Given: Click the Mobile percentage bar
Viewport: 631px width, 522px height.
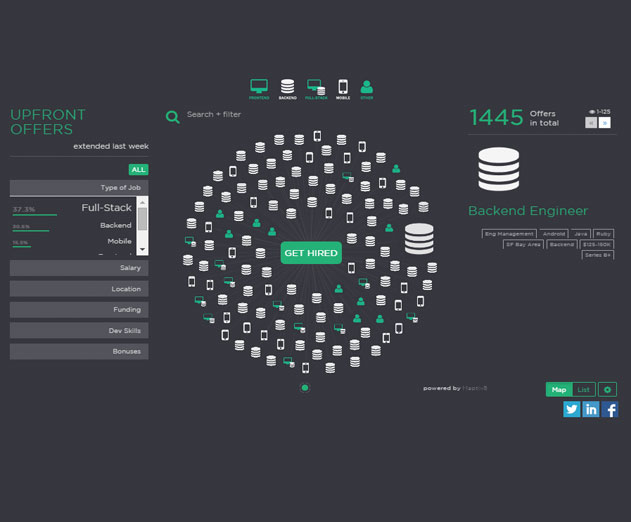Looking at the screenshot, I should coord(21,247).
